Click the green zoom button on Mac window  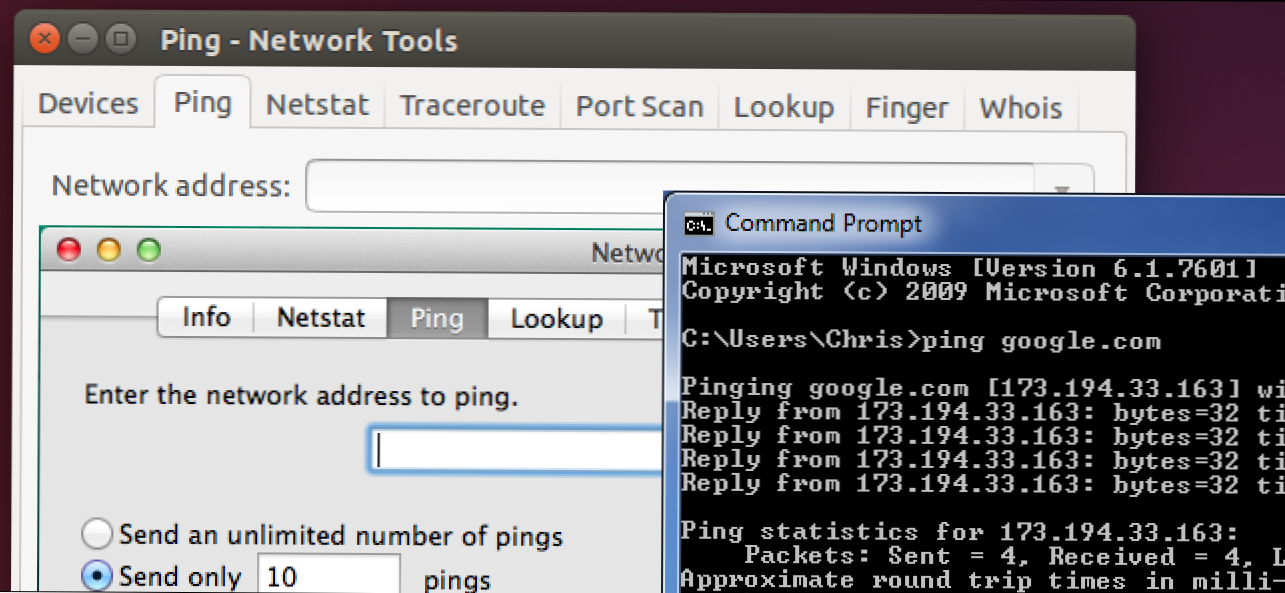coord(148,250)
